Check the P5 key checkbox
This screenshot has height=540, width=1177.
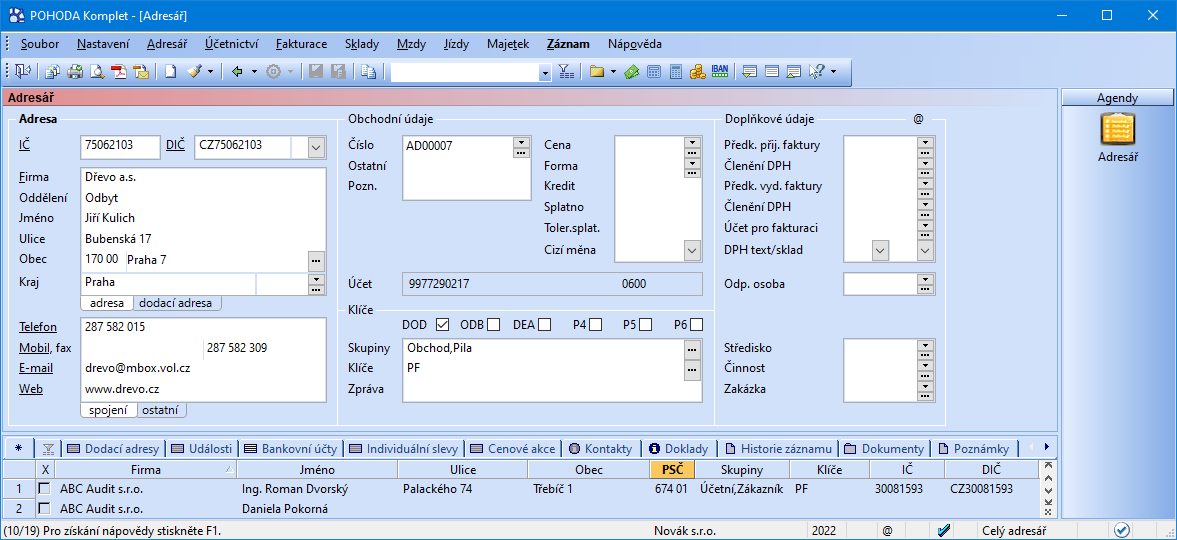click(646, 324)
